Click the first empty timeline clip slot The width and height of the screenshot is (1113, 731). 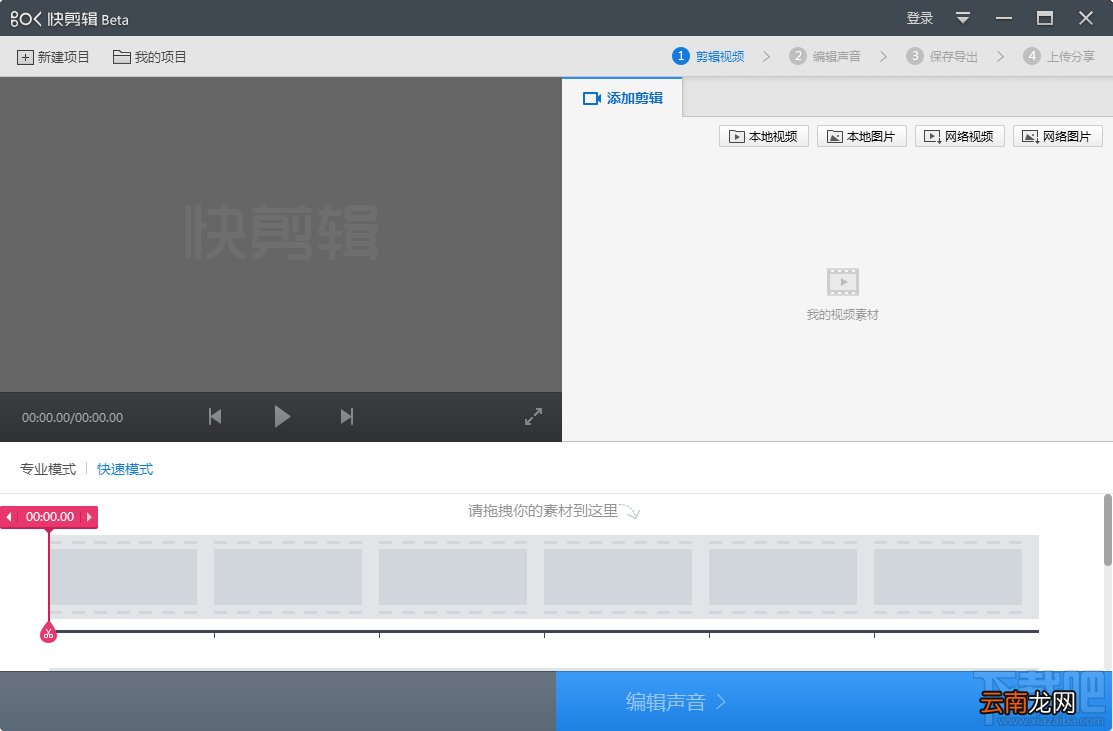tap(123, 577)
